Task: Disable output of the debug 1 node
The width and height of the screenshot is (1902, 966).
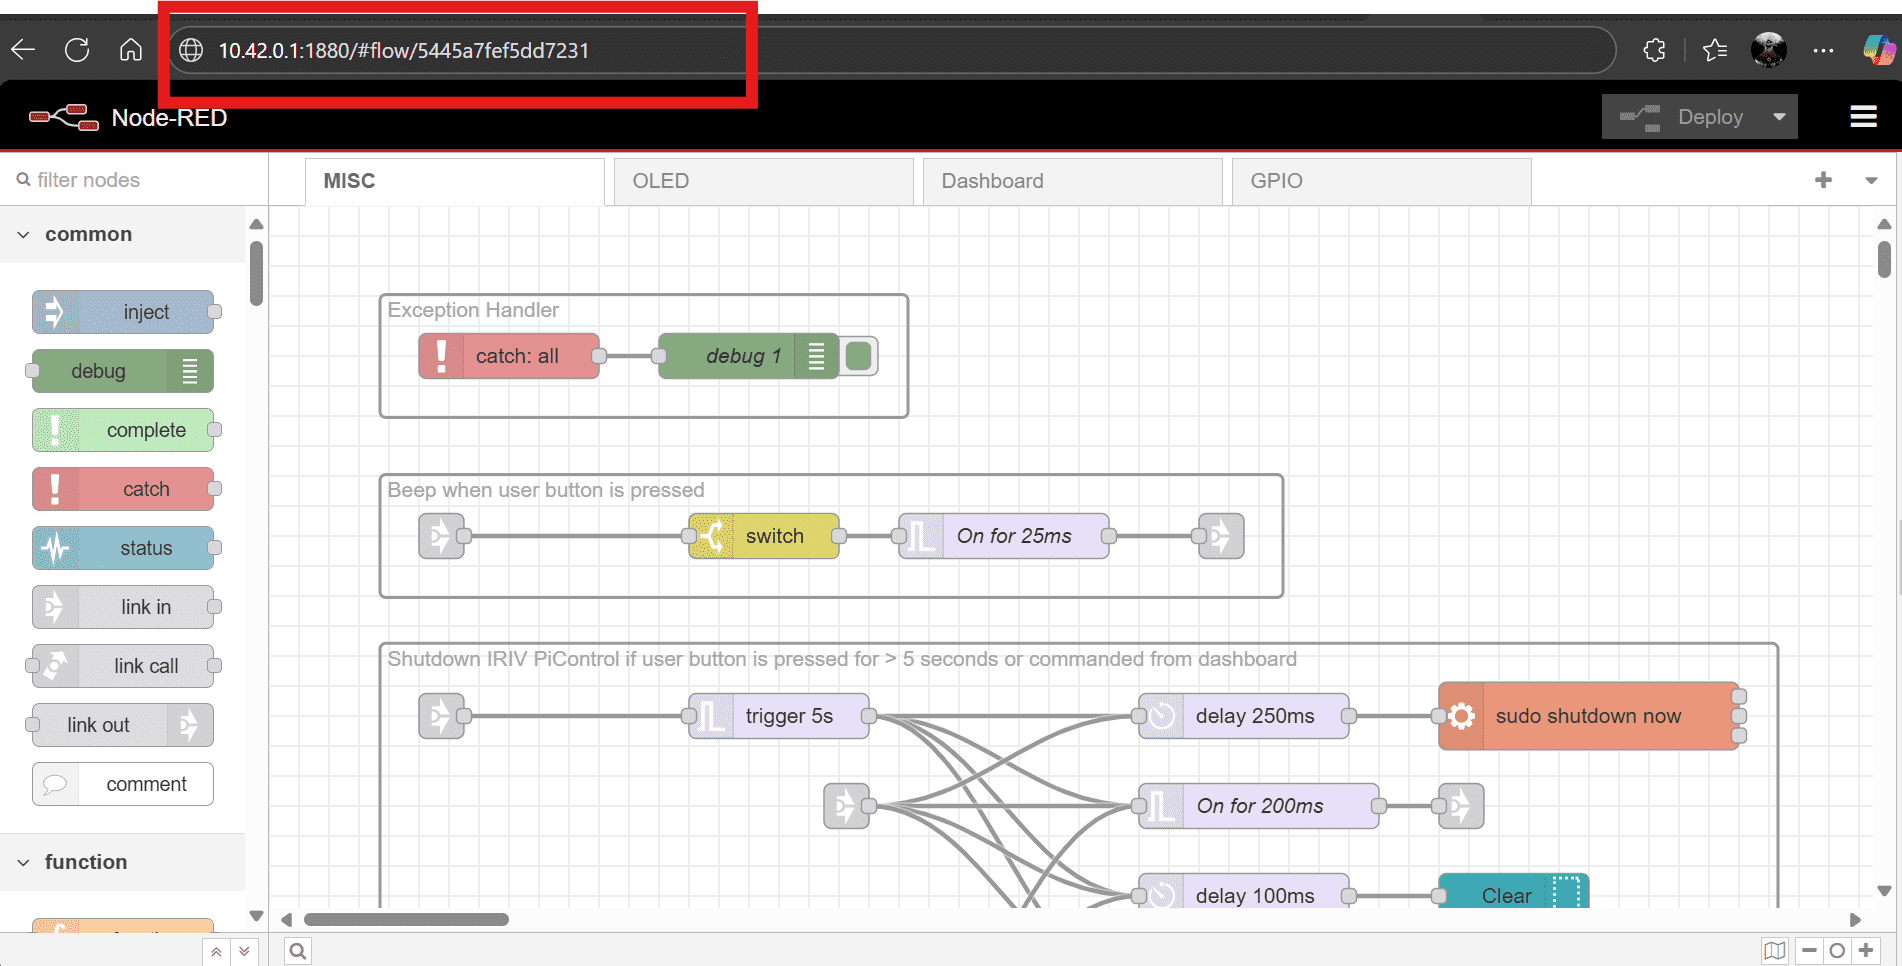Action: pyautogui.click(x=858, y=355)
